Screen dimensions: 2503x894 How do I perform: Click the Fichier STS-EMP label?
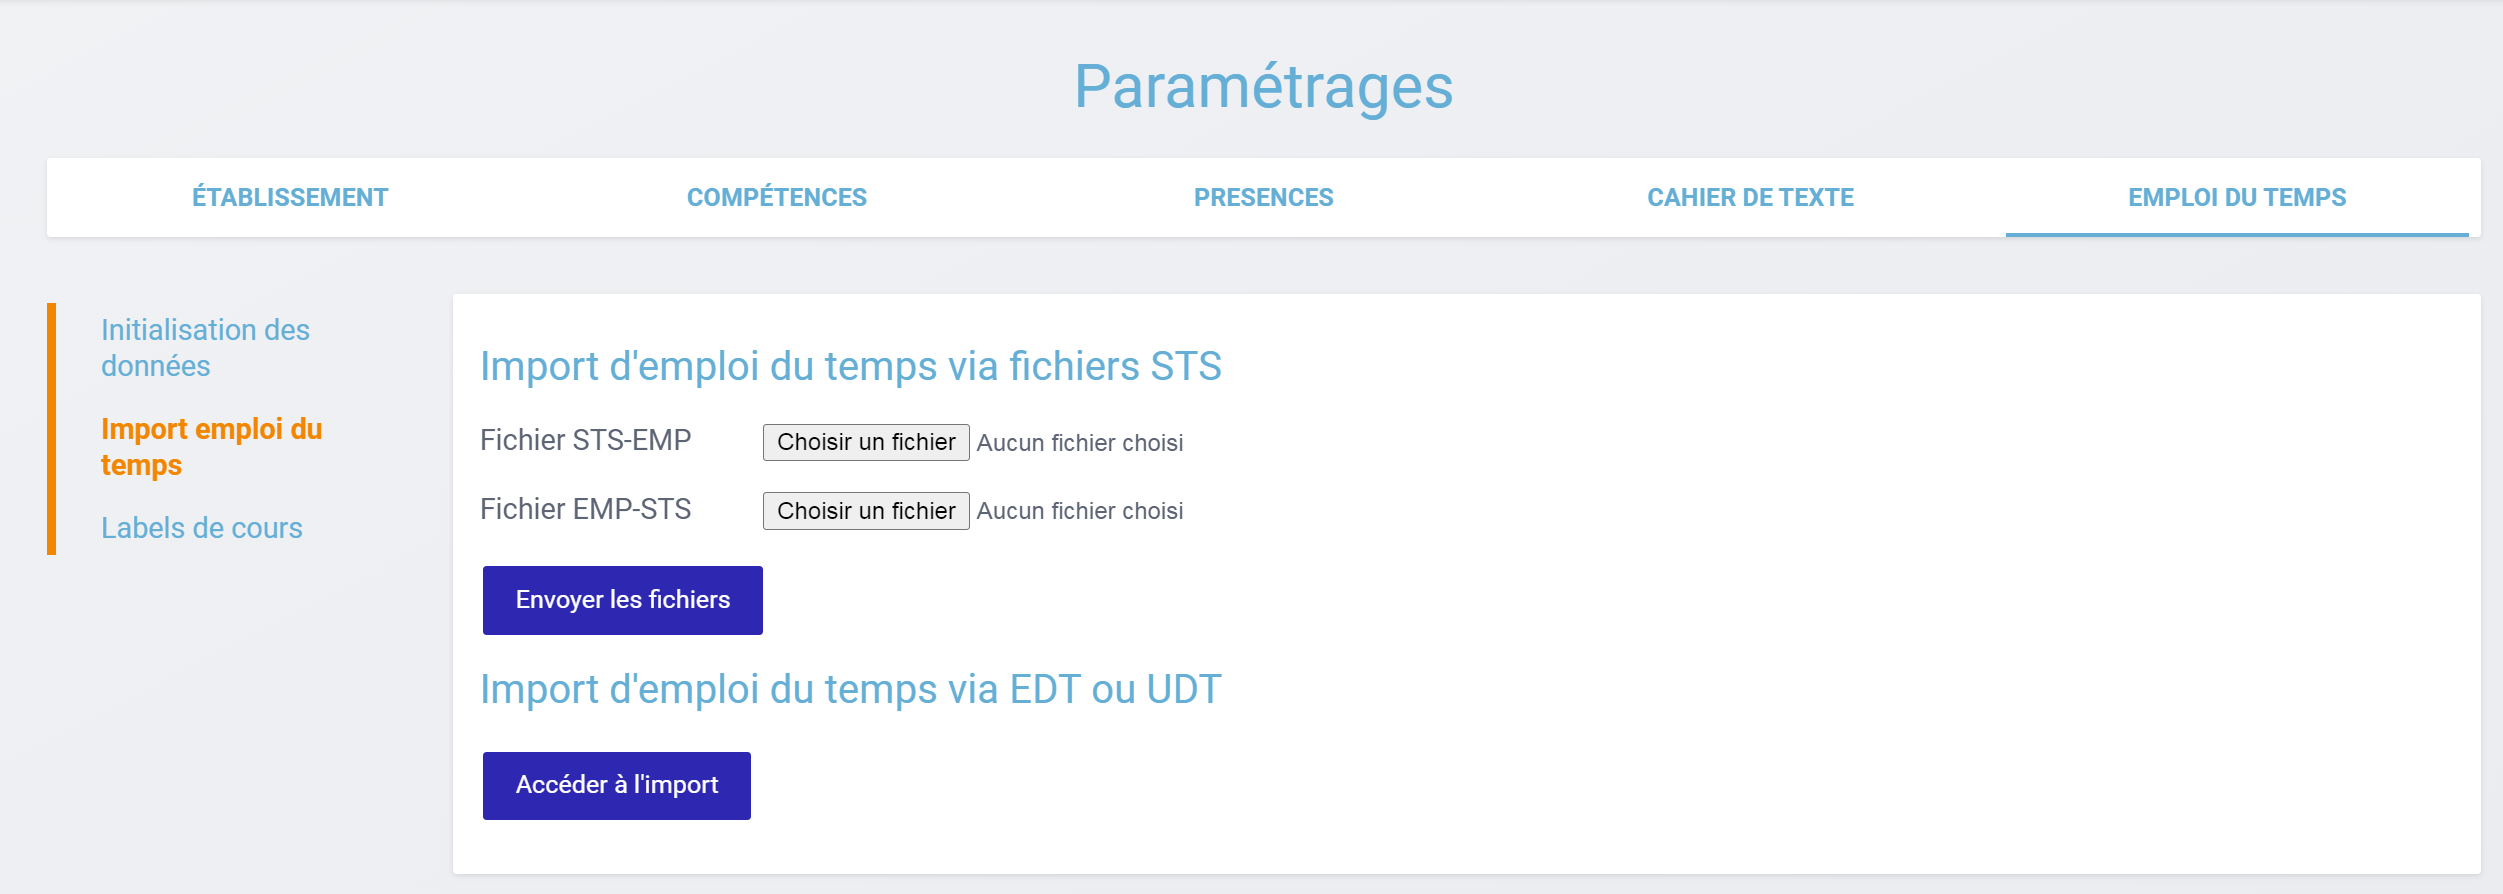585,440
